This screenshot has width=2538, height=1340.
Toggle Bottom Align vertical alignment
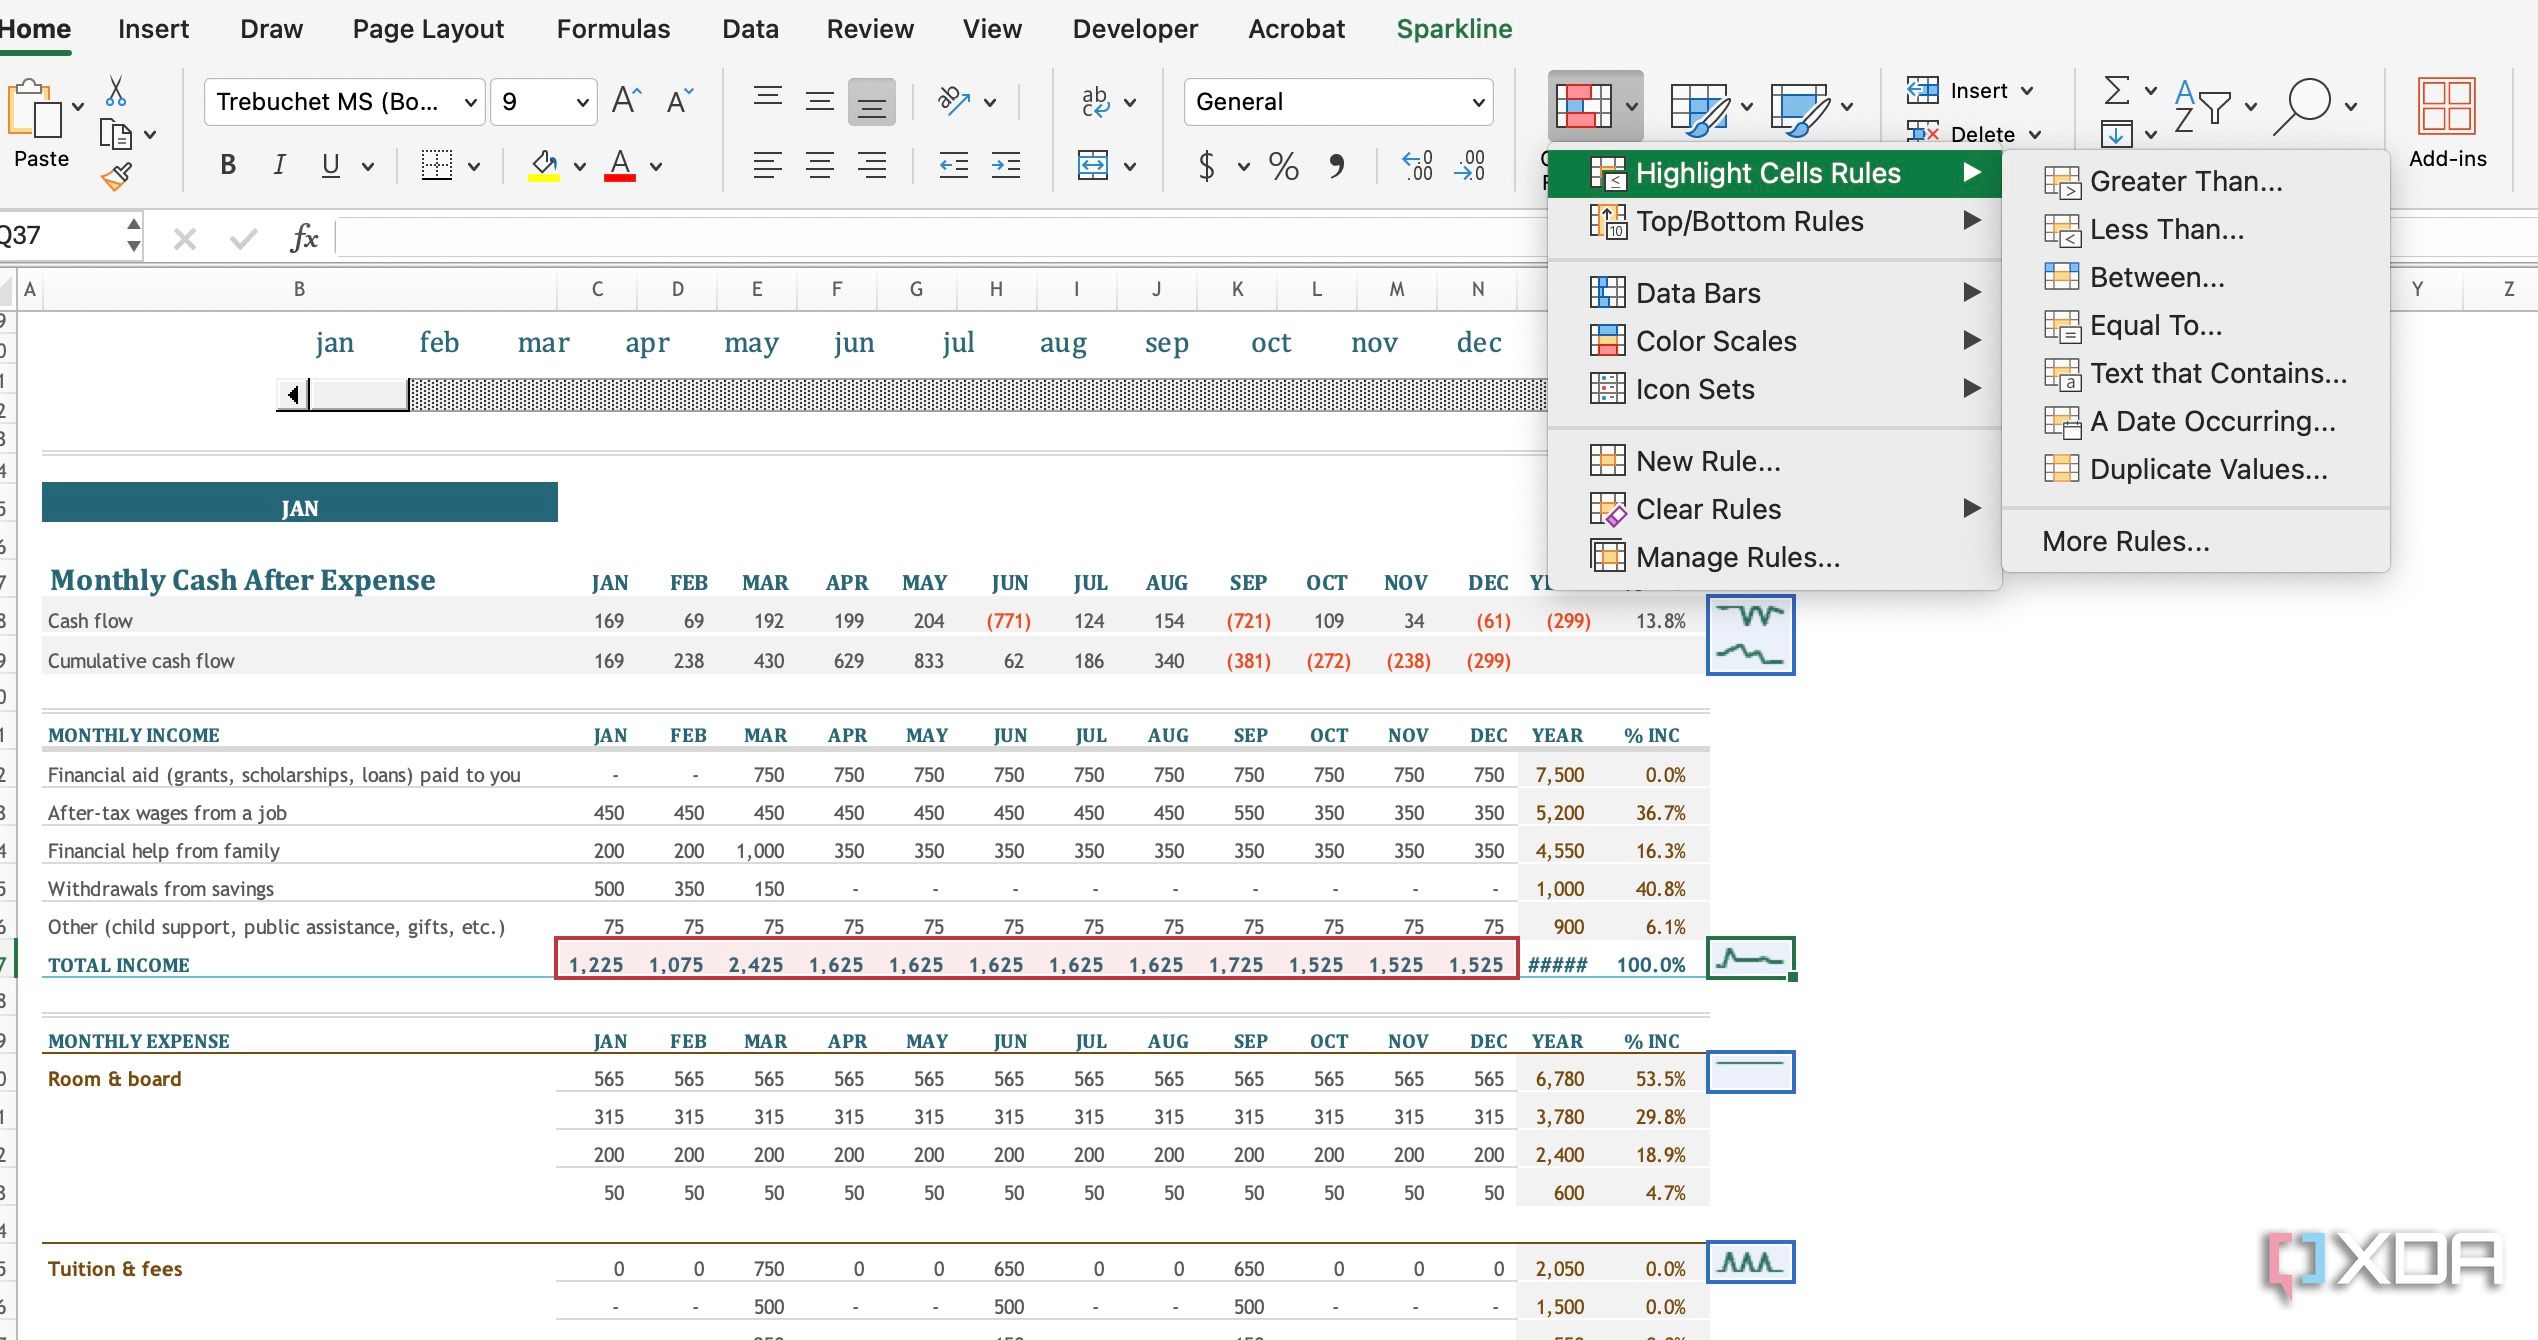[x=872, y=101]
